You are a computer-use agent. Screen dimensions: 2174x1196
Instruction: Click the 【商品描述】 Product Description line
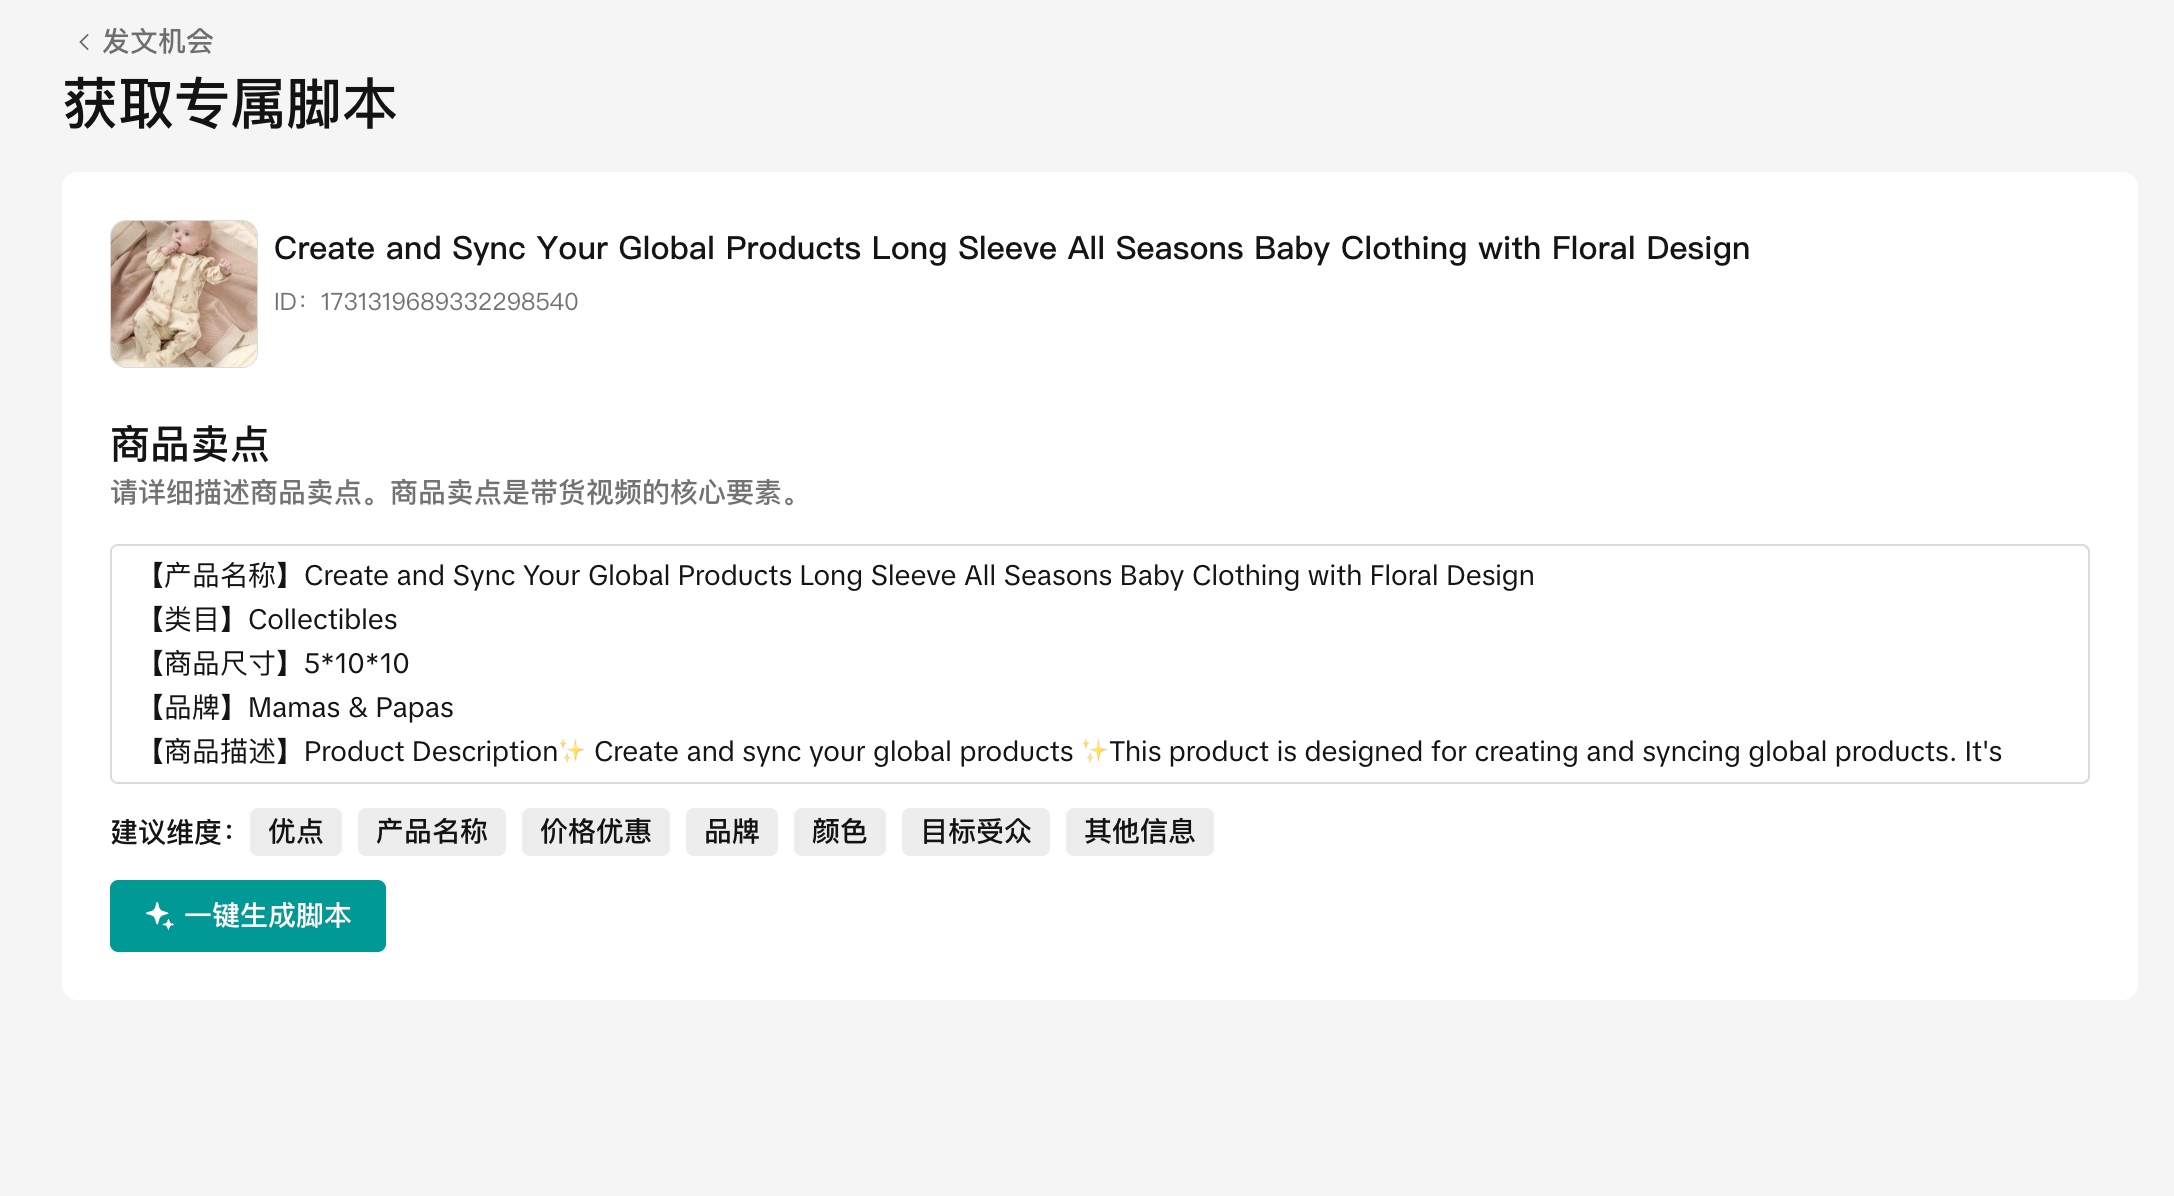click(1074, 752)
